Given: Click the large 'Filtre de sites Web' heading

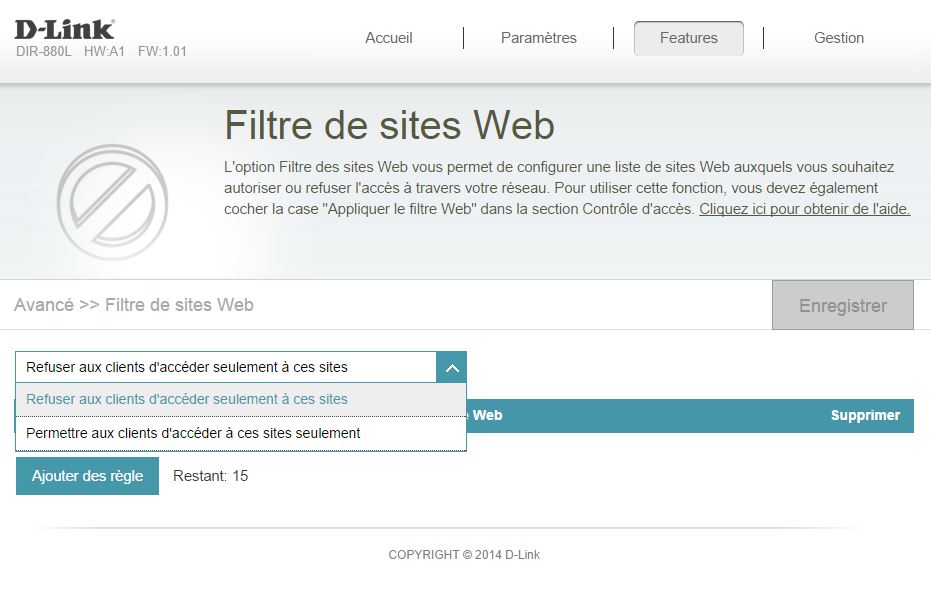Looking at the screenshot, I should 389,126.
